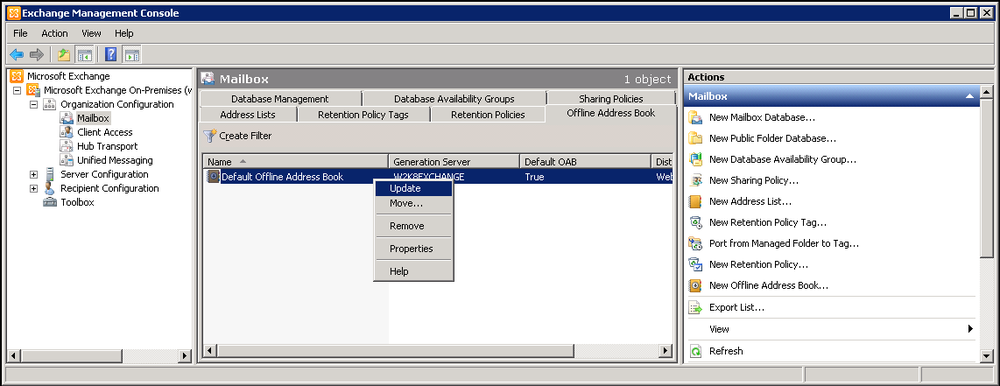The width and height of the screenshot is (1000, 386).
Task: Click Export List... action link
Action: pos(737,308)
